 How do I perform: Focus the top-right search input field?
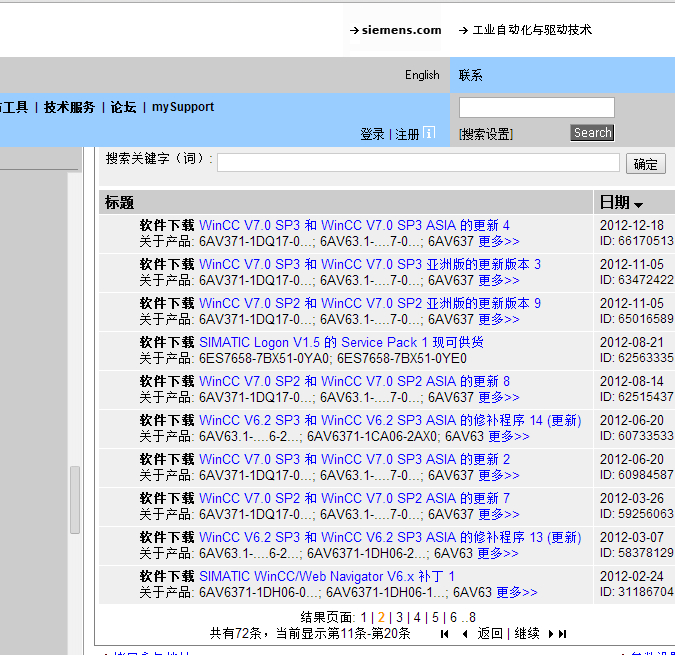coord(536,108)
